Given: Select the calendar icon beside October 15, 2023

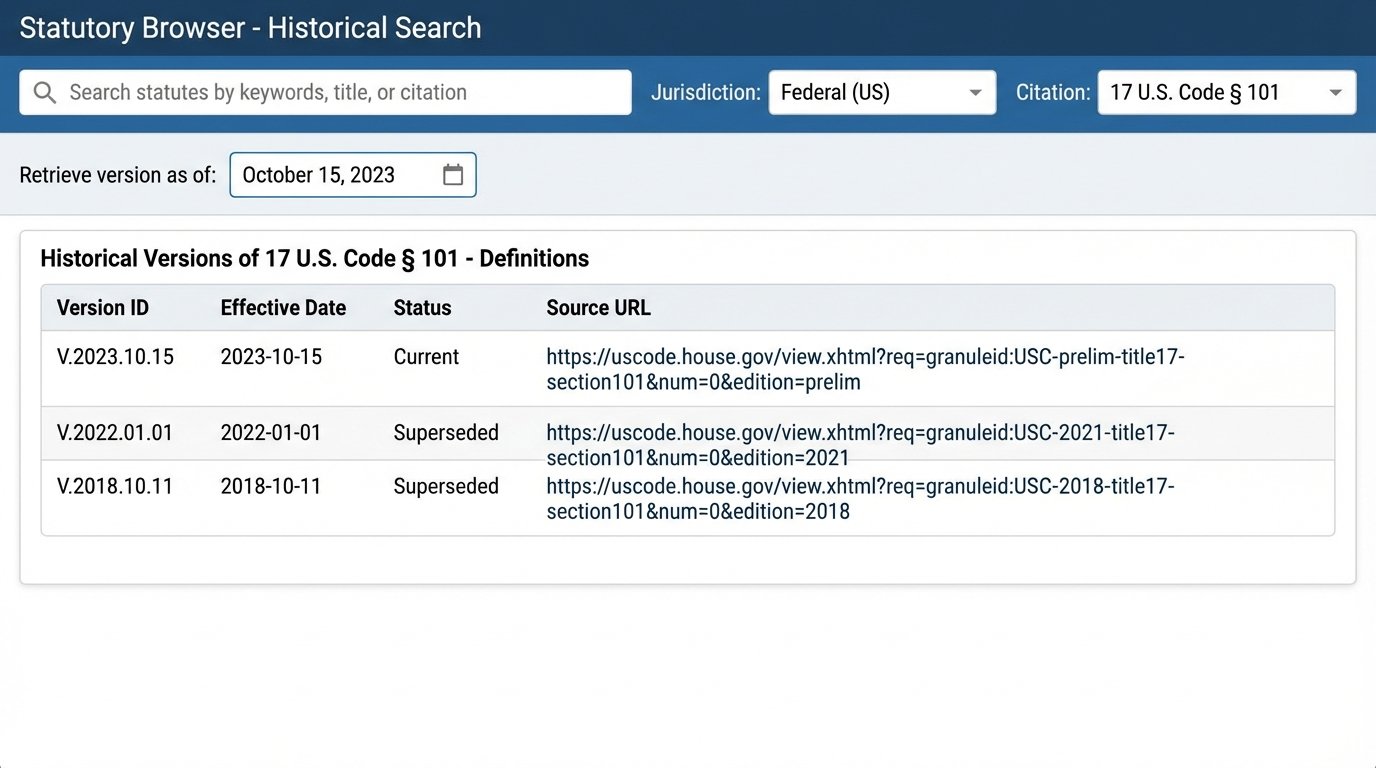Looking at the screenshot, I should 453,174.
